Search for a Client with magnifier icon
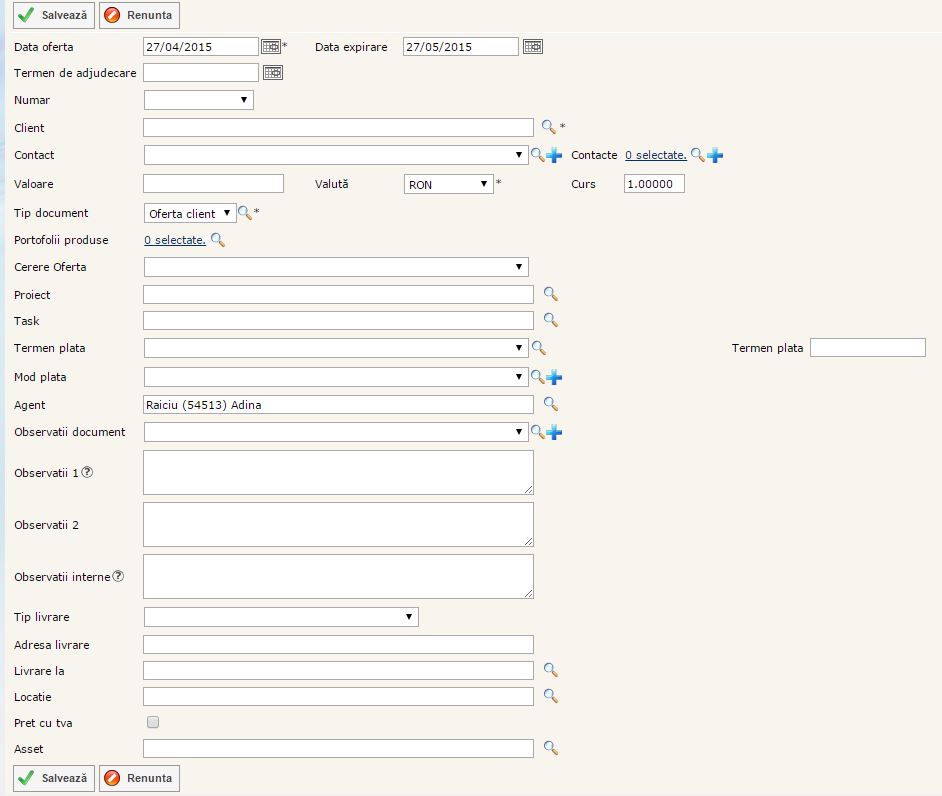 pos(548,127)
